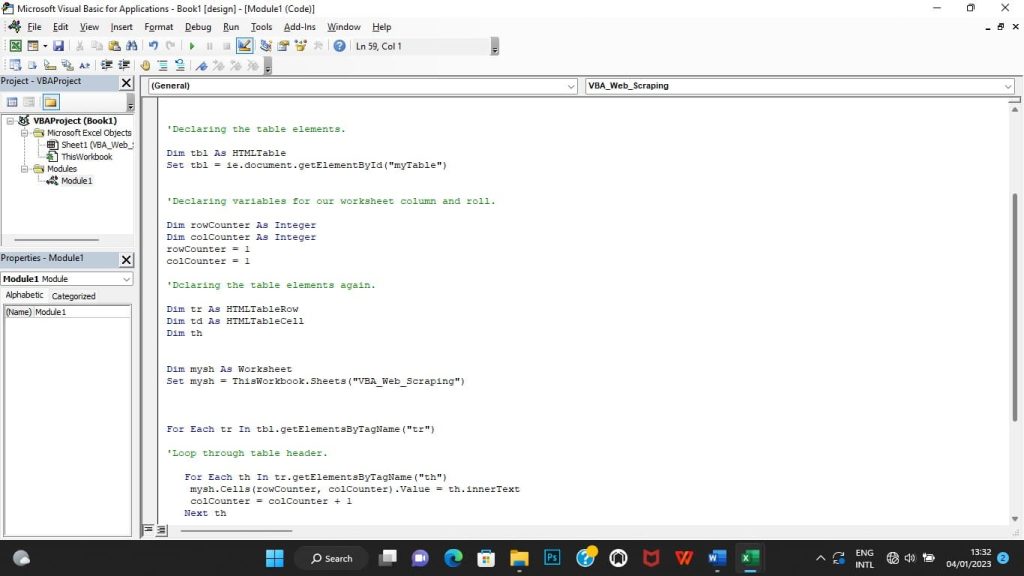This screenshot has height=576, width=1024.
Task: Open the Object Browser icon
Action: tap(300, 46)
